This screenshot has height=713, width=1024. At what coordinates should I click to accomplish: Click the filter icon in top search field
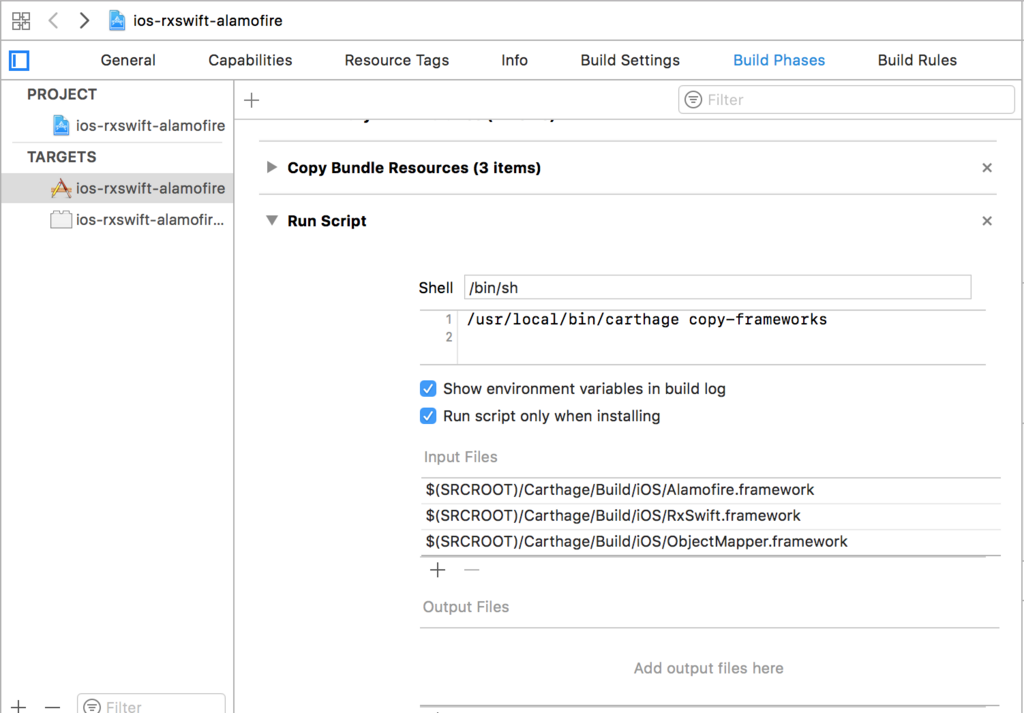(693, 100)
